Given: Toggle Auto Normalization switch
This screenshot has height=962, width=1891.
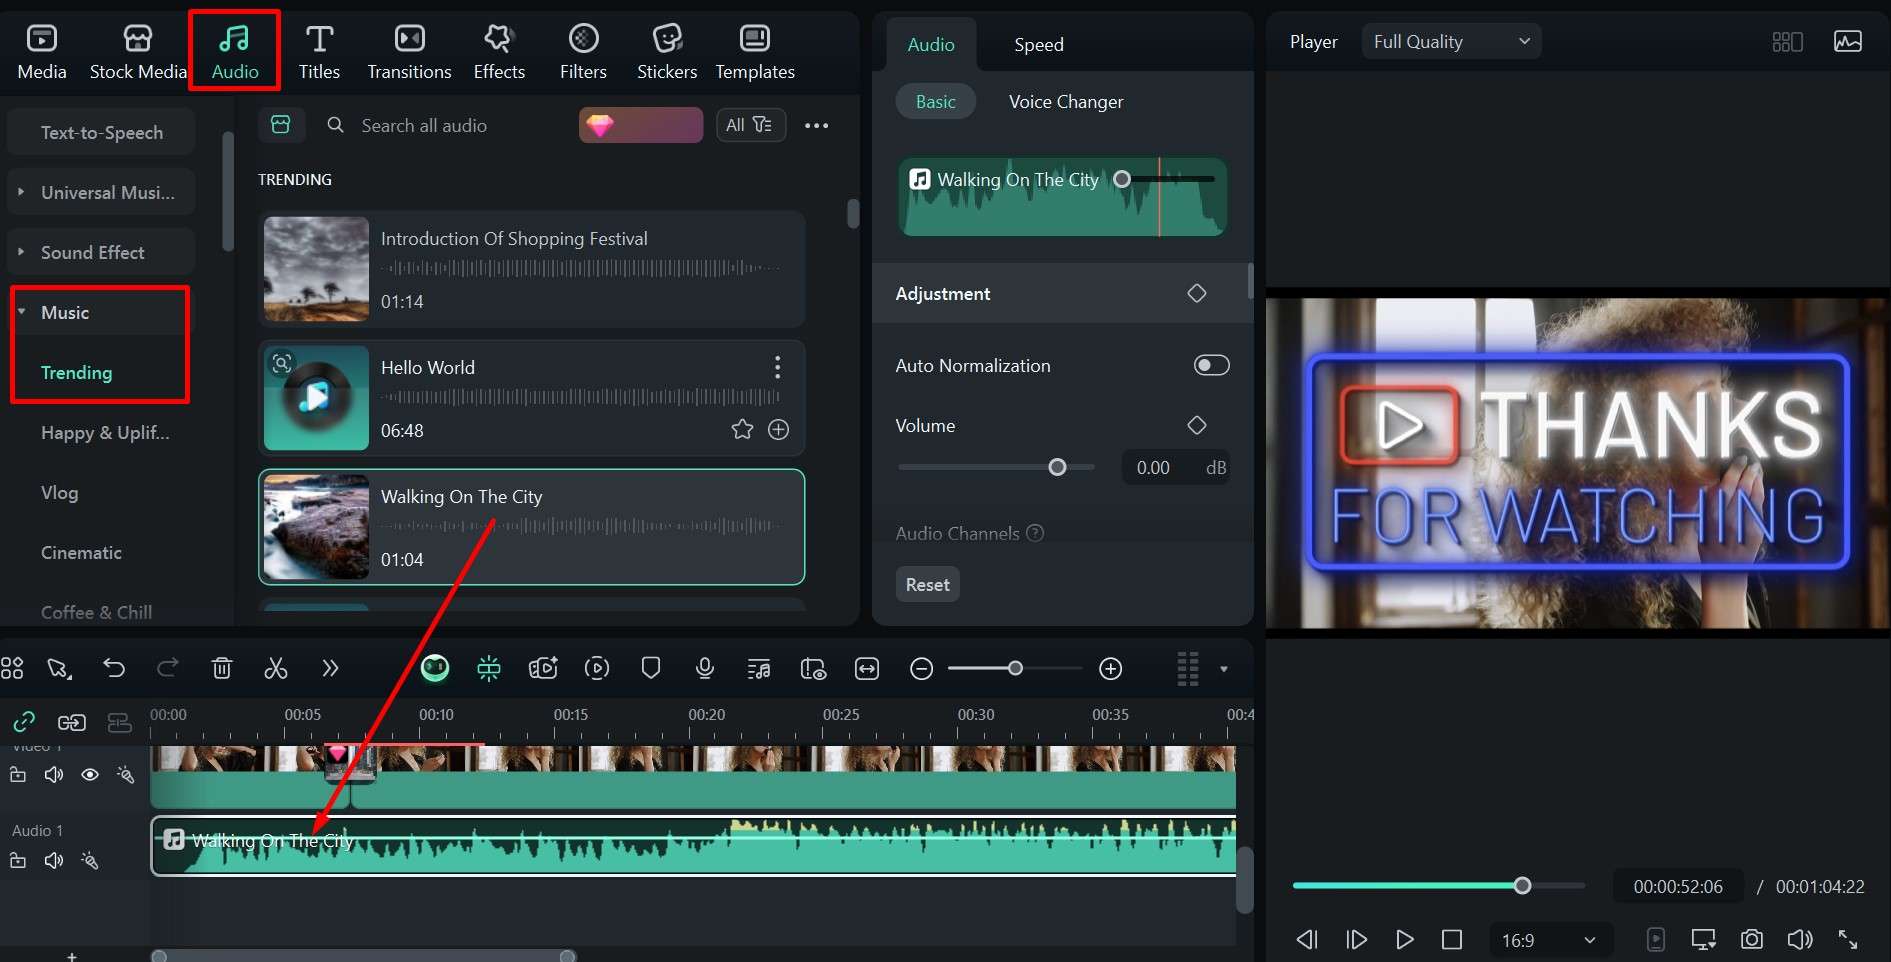Looking at the screenshot, I should coord(1211,366).
